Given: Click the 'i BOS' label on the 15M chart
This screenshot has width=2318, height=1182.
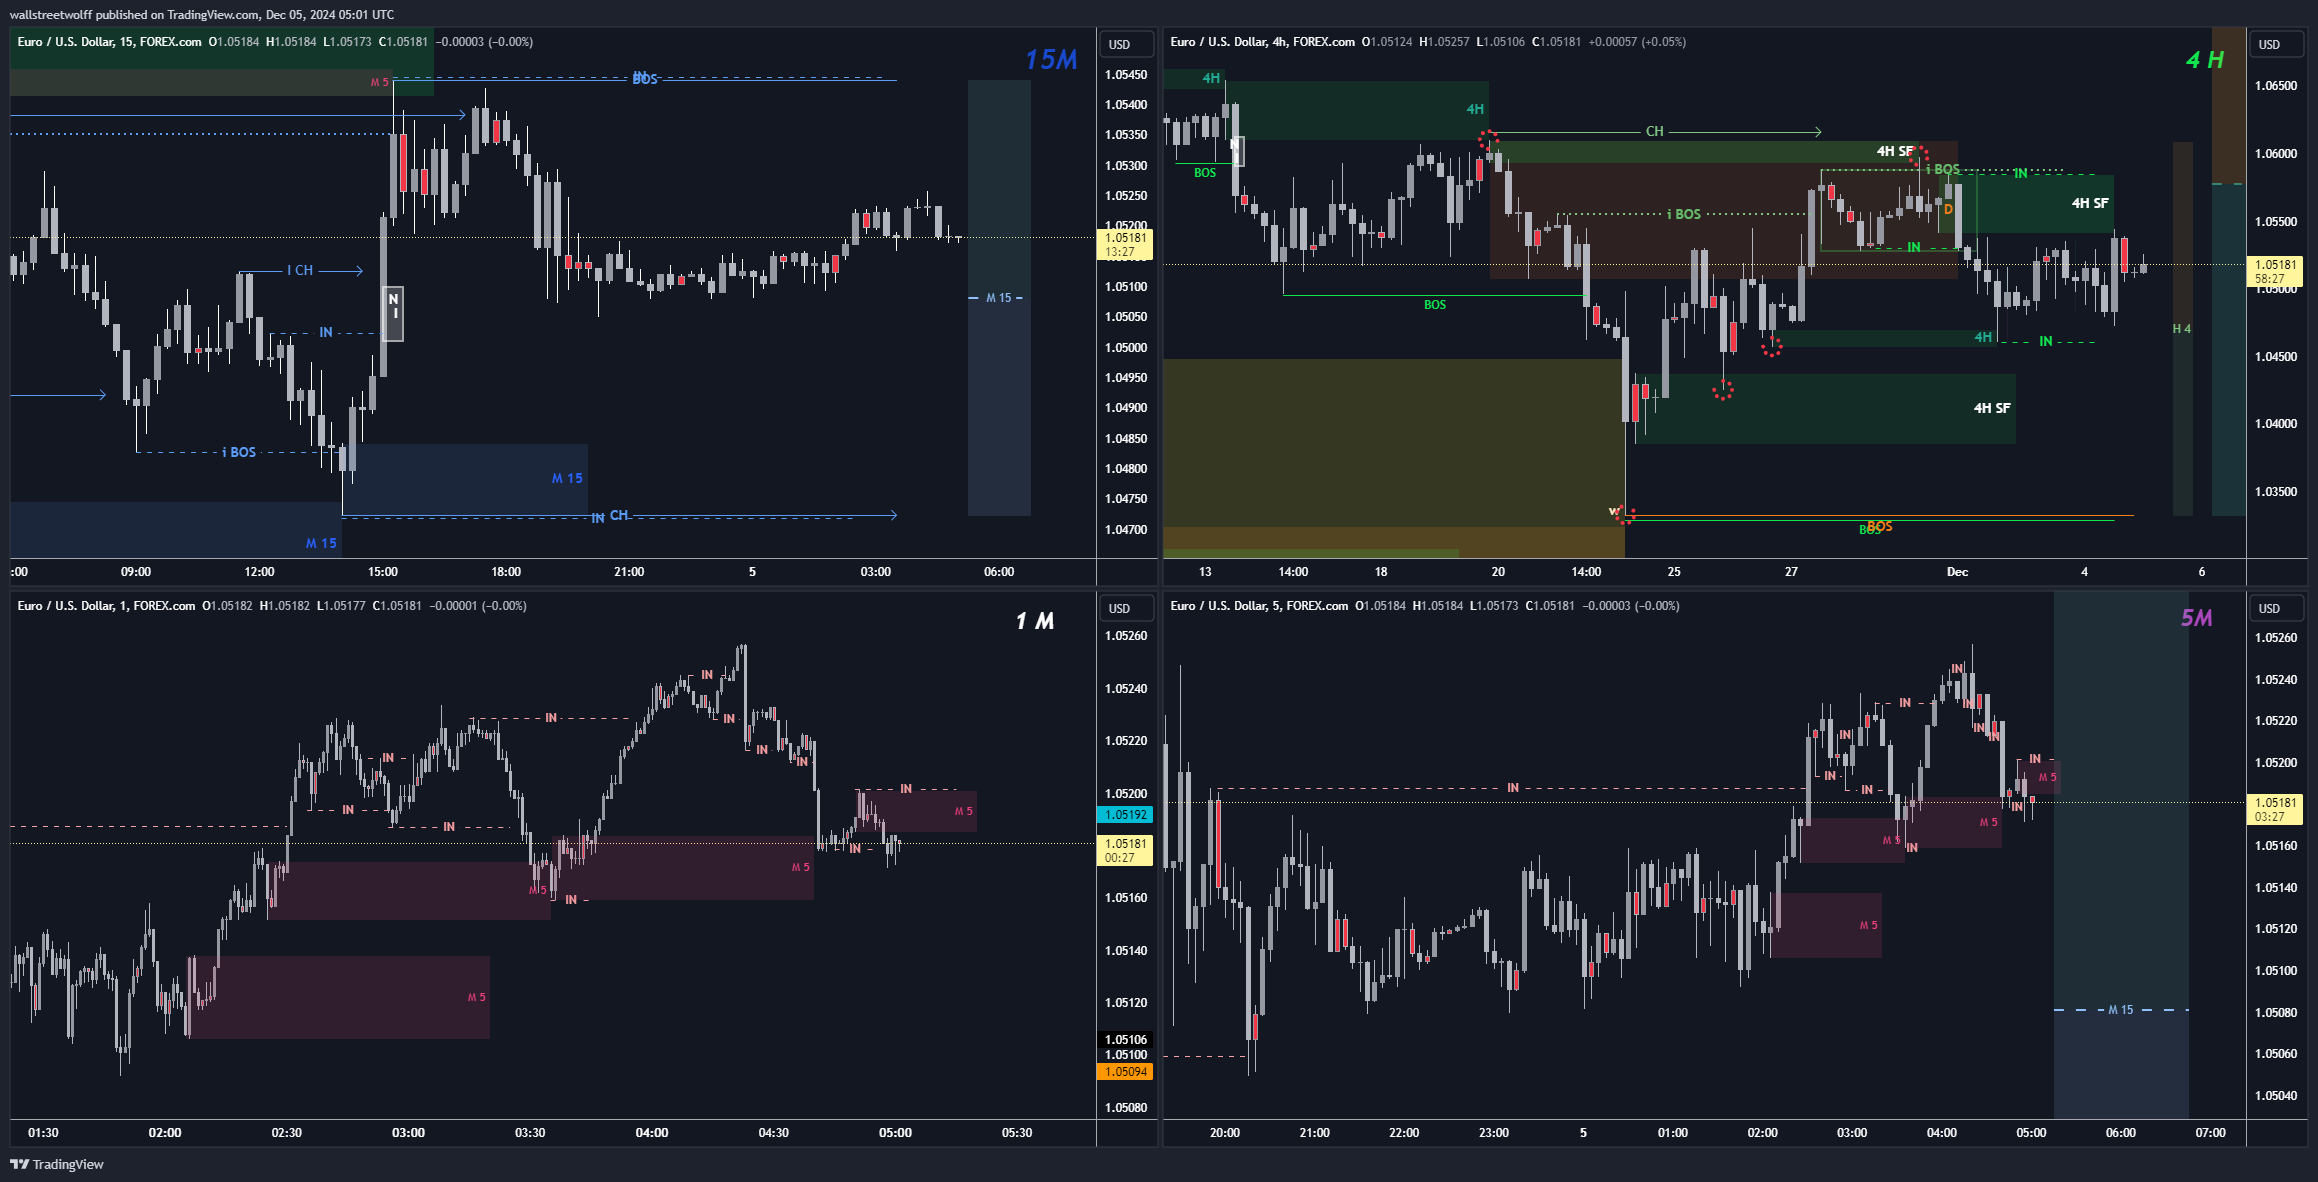Looking at the screenshot, I should coord(239,452).
